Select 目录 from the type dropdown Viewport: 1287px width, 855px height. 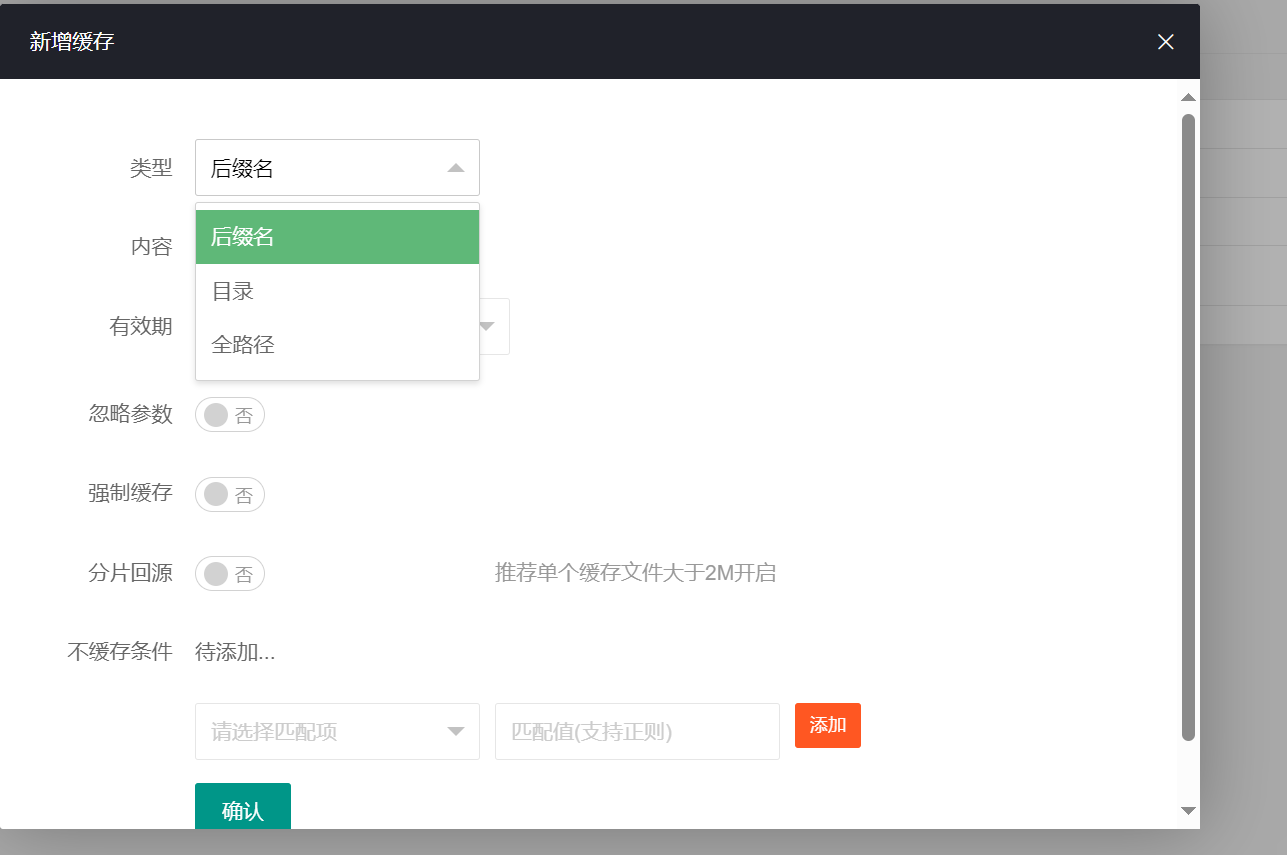(337, 290)
